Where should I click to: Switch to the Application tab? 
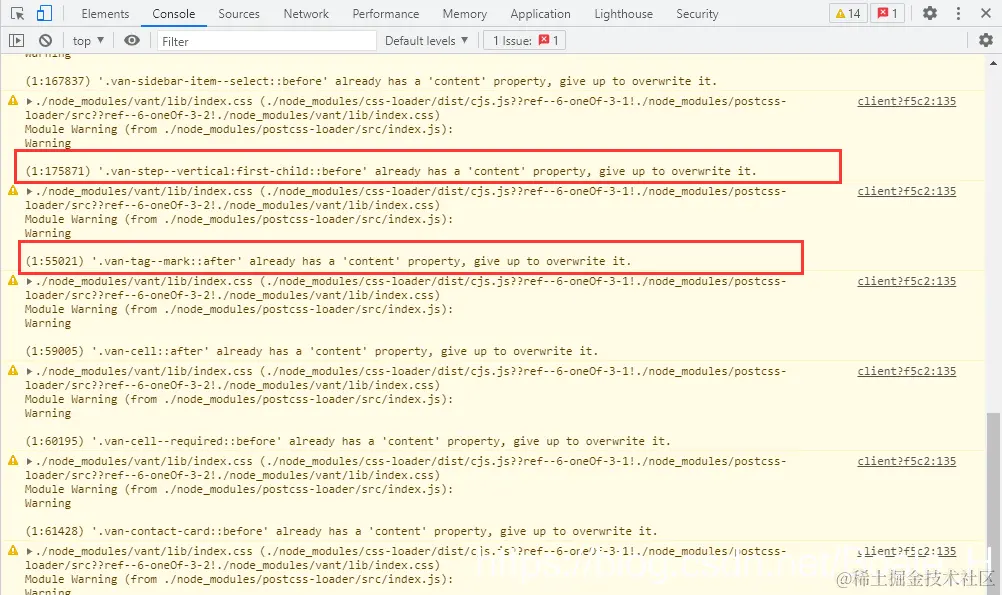540,13
